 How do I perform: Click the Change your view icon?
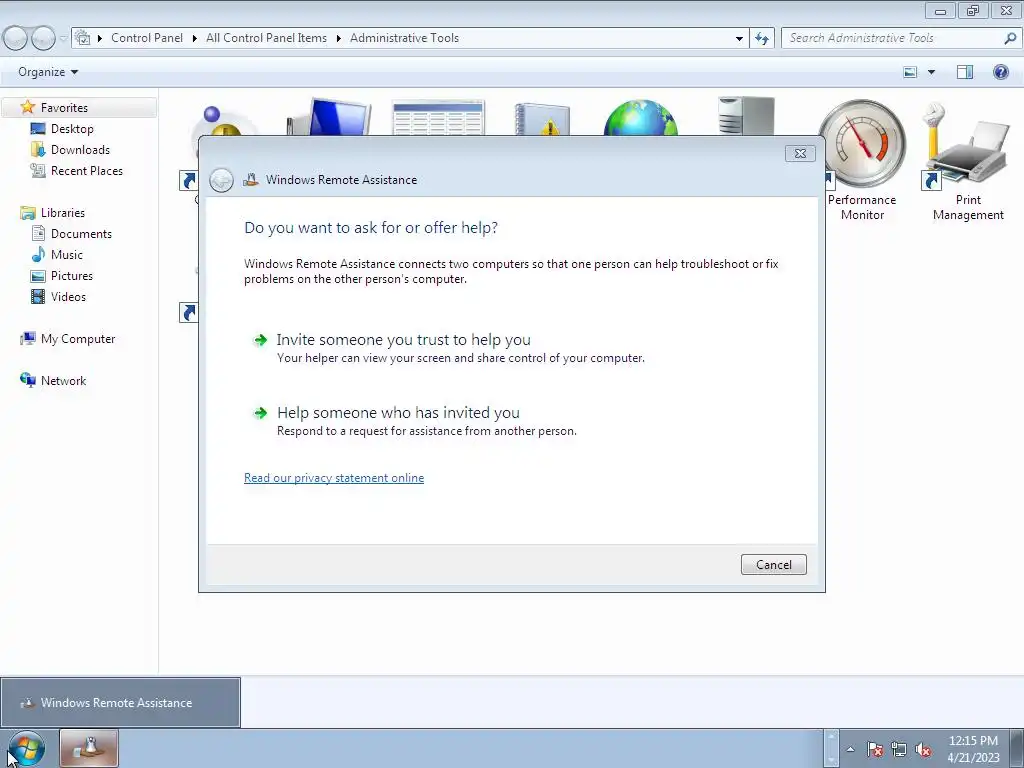tap(910, 72)
